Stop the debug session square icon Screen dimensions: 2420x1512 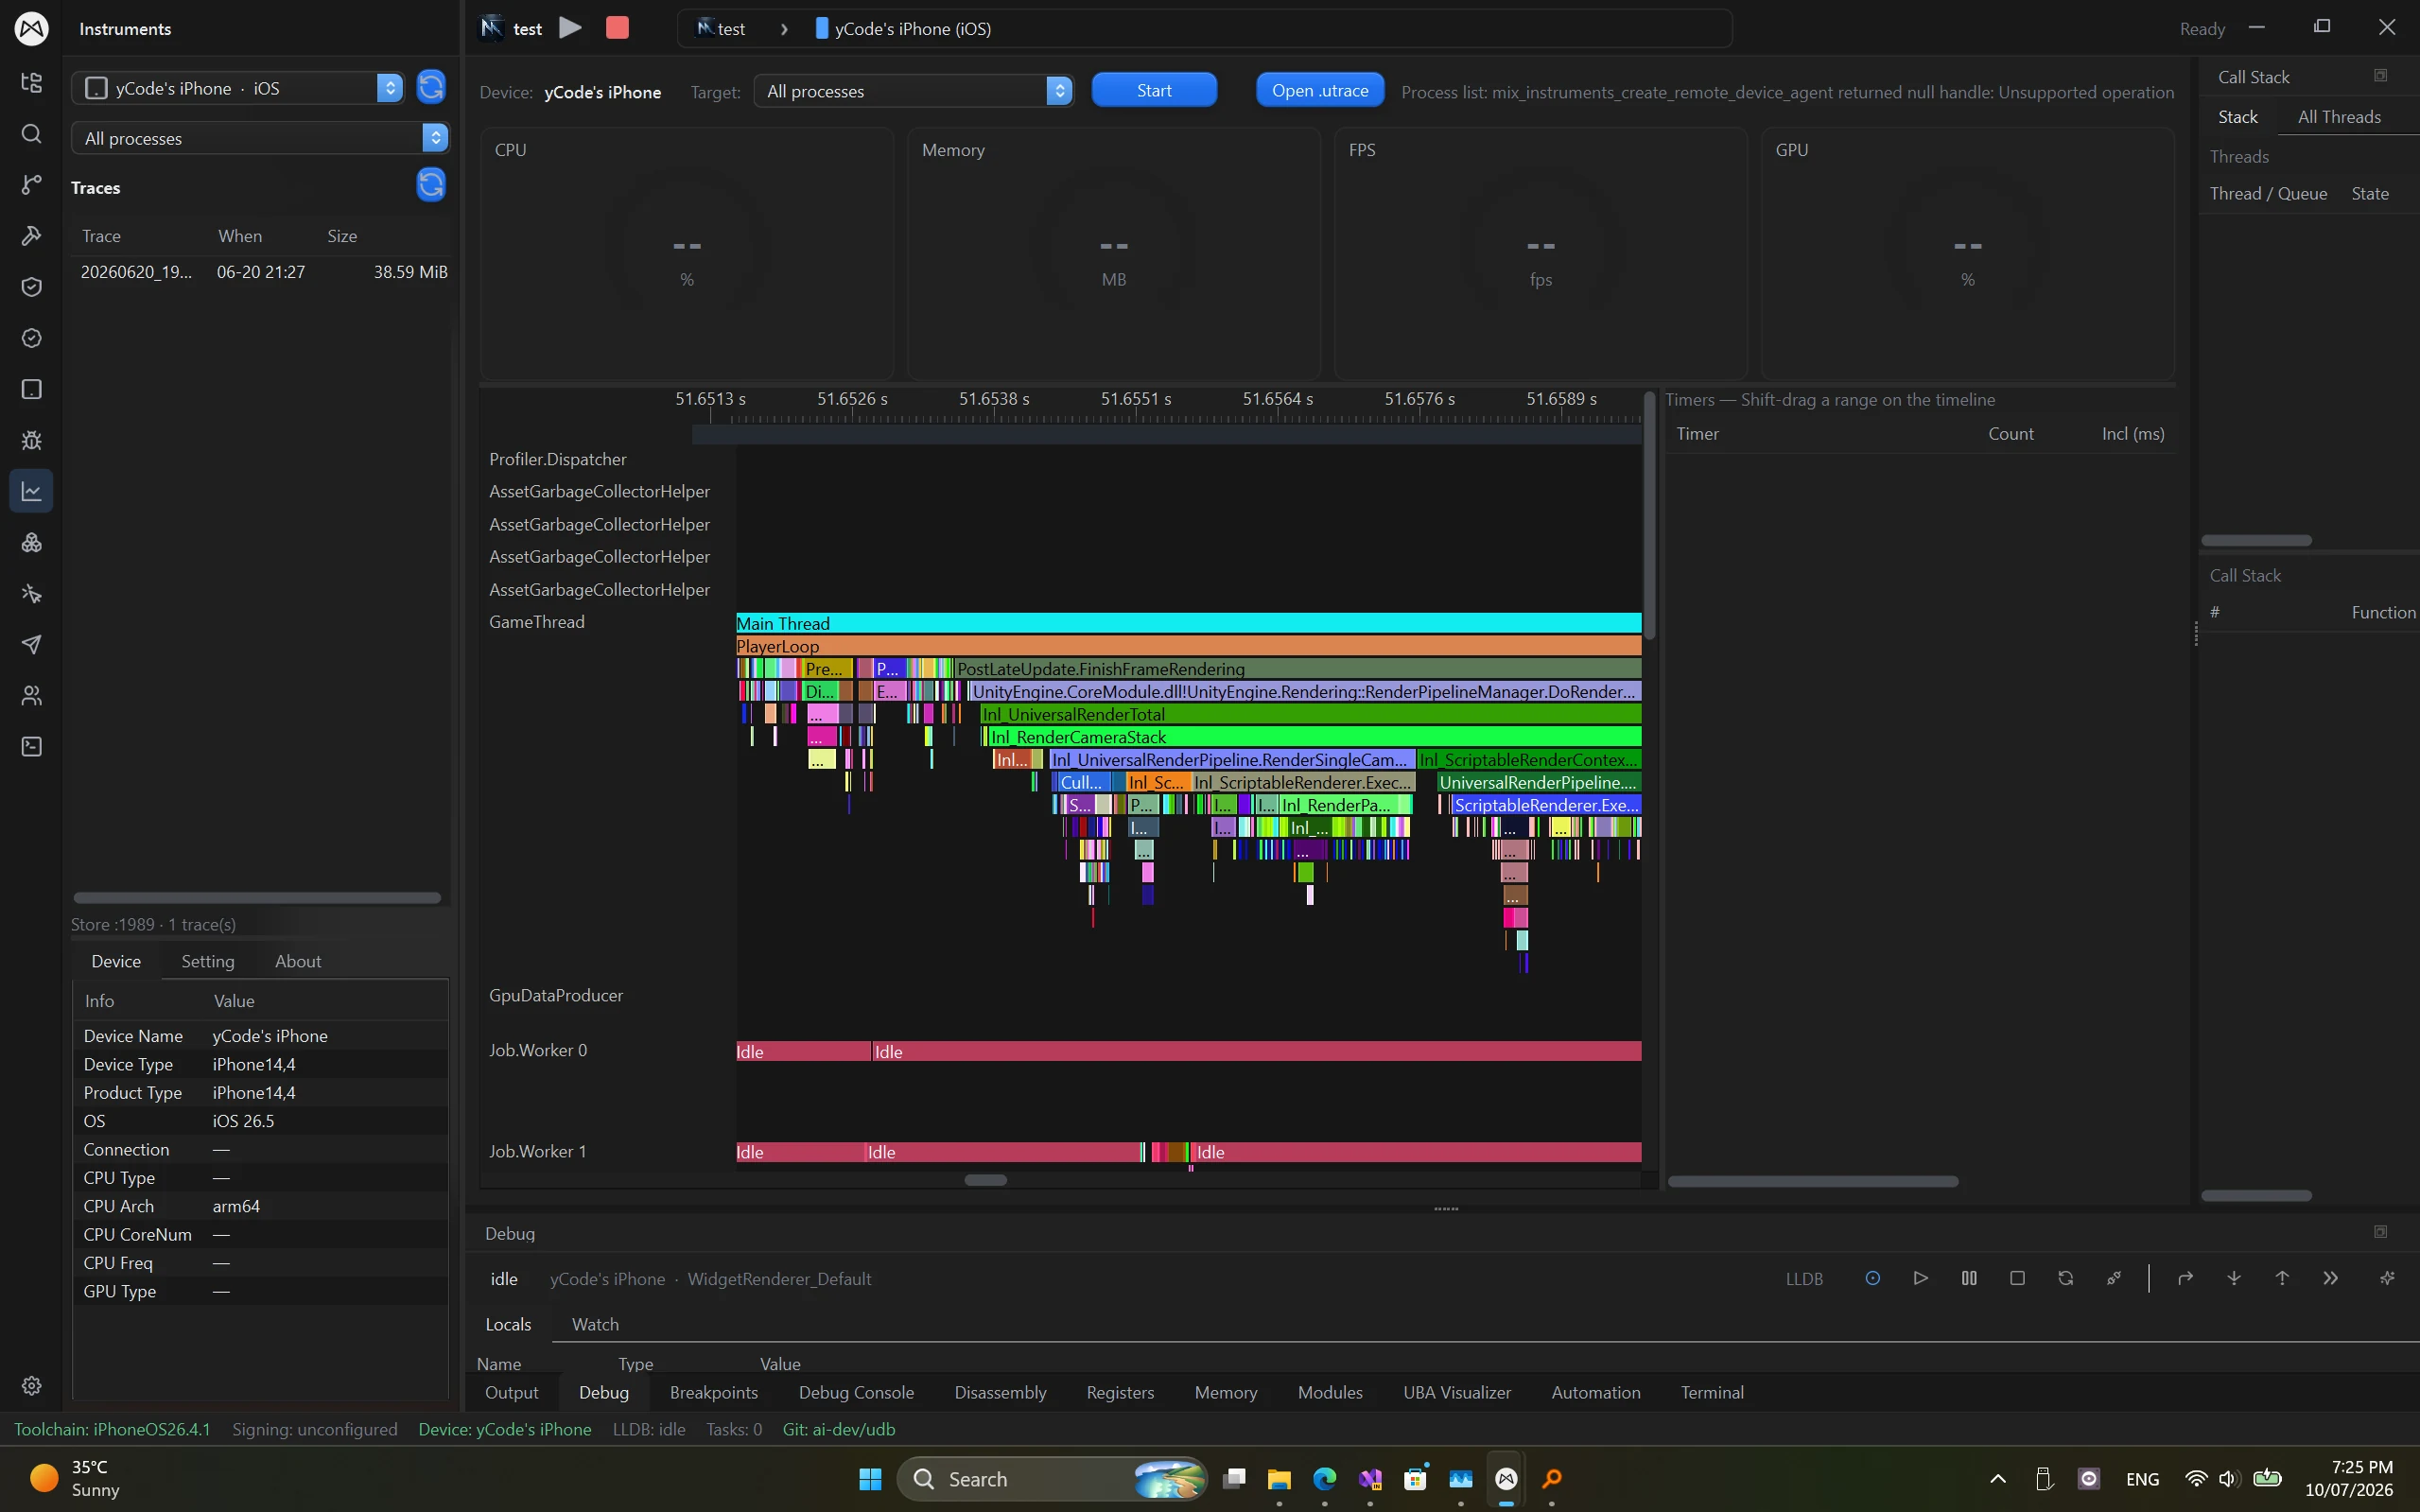(2017, 1278)
